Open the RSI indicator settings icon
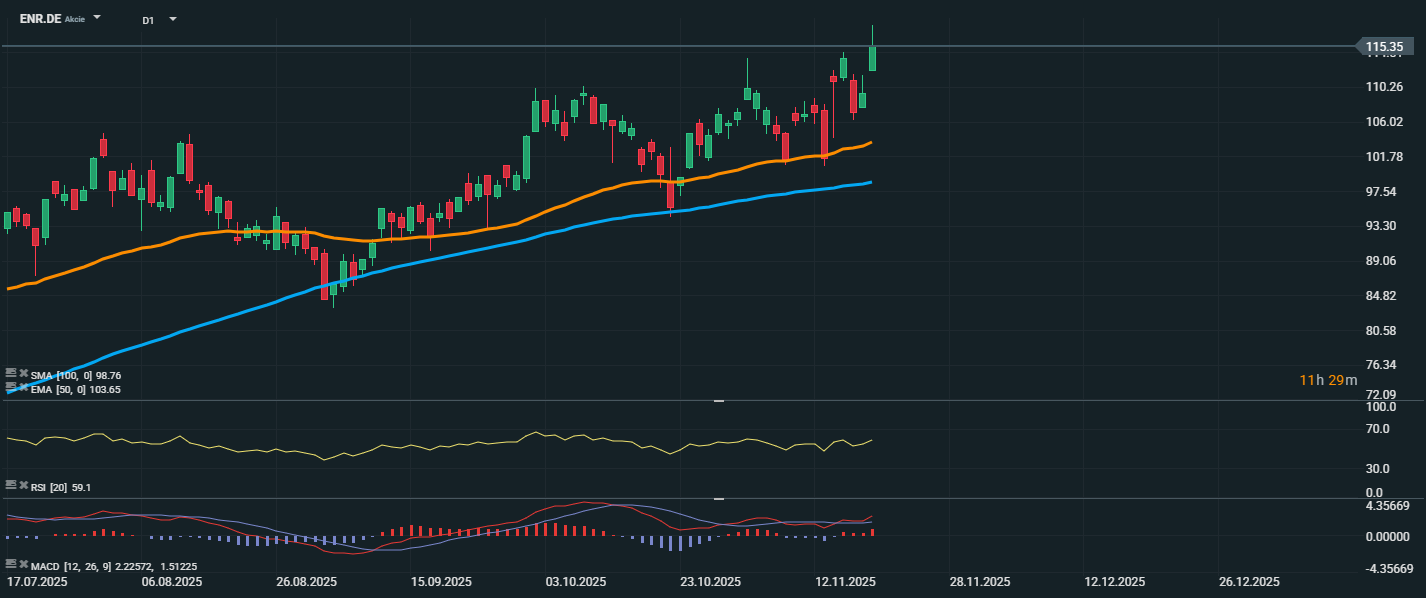The image size is (1426, 598). [x=11, y=485]
